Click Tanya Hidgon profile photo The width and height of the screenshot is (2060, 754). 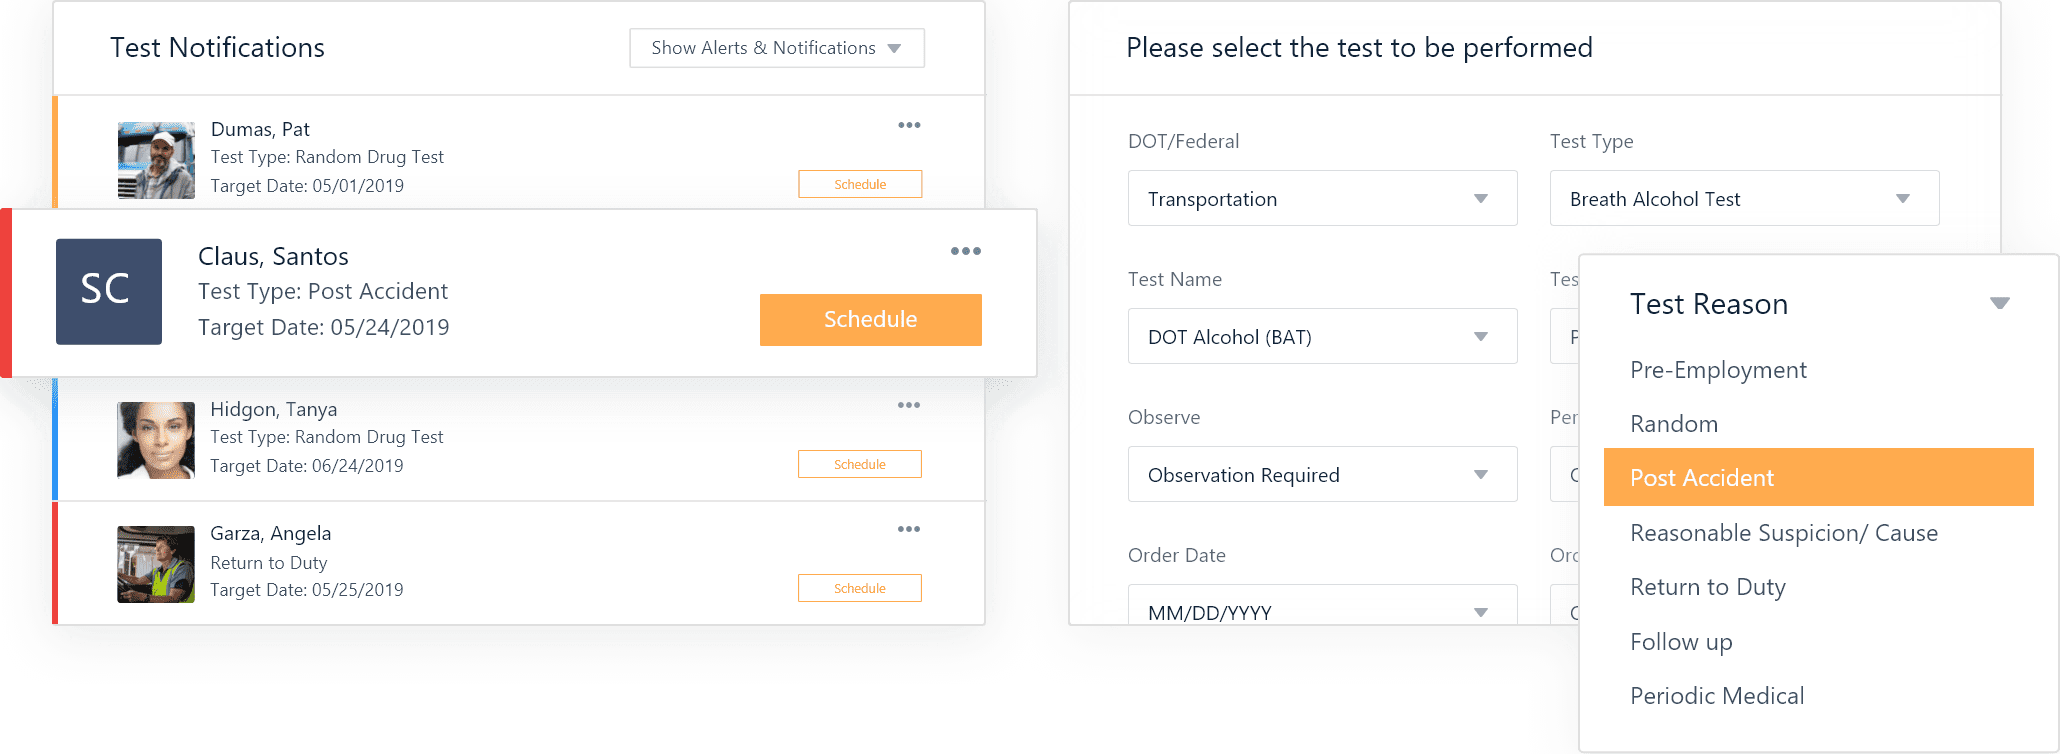click(156, 440)
